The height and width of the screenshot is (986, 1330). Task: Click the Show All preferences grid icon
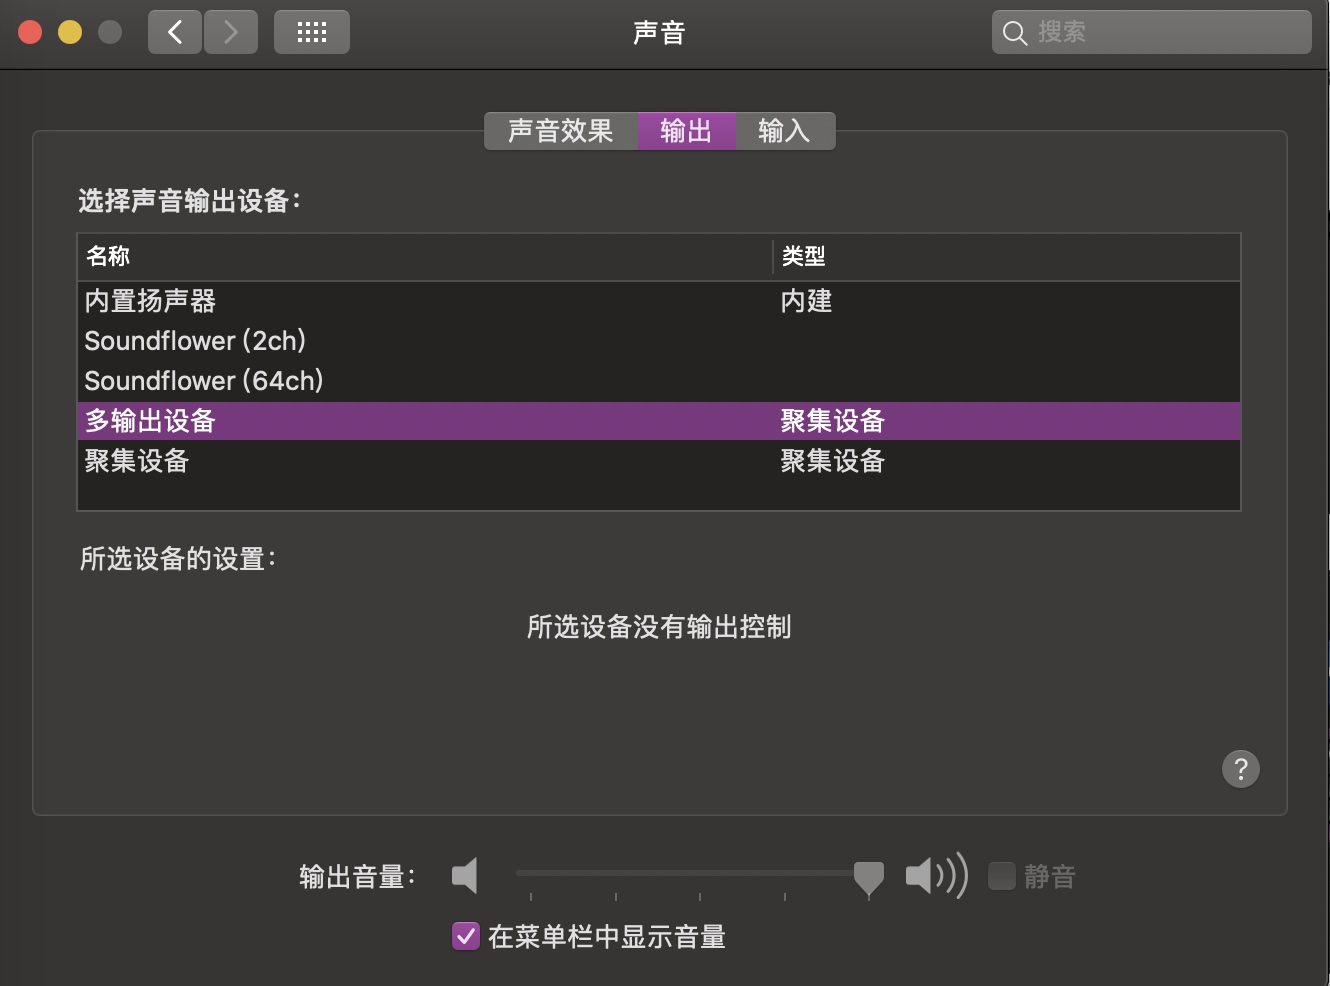311,31
